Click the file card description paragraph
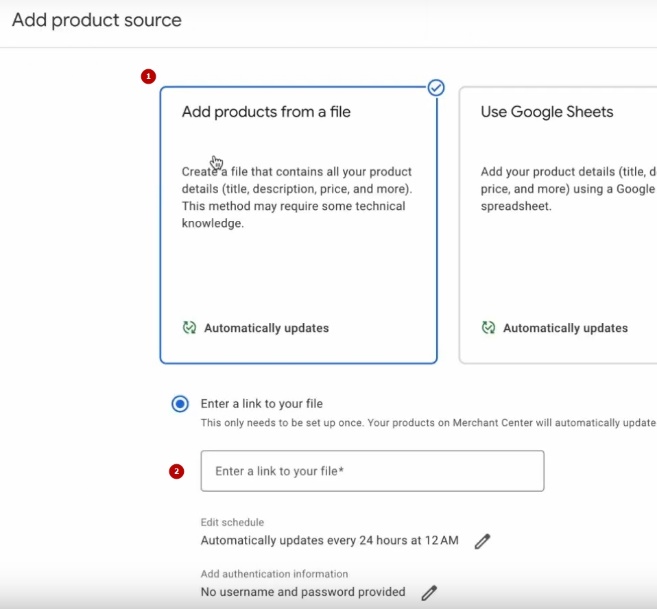The image size is (657, 609). [296, 197]
